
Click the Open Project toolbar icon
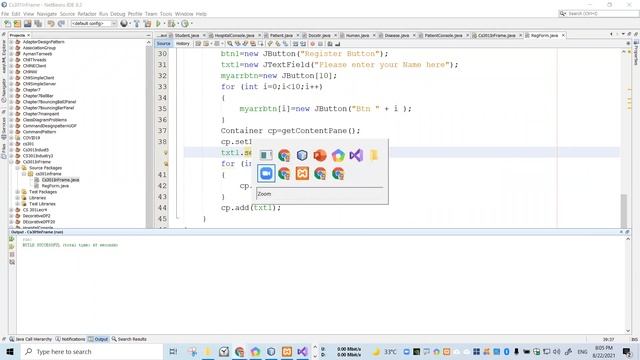coord(27,24)
